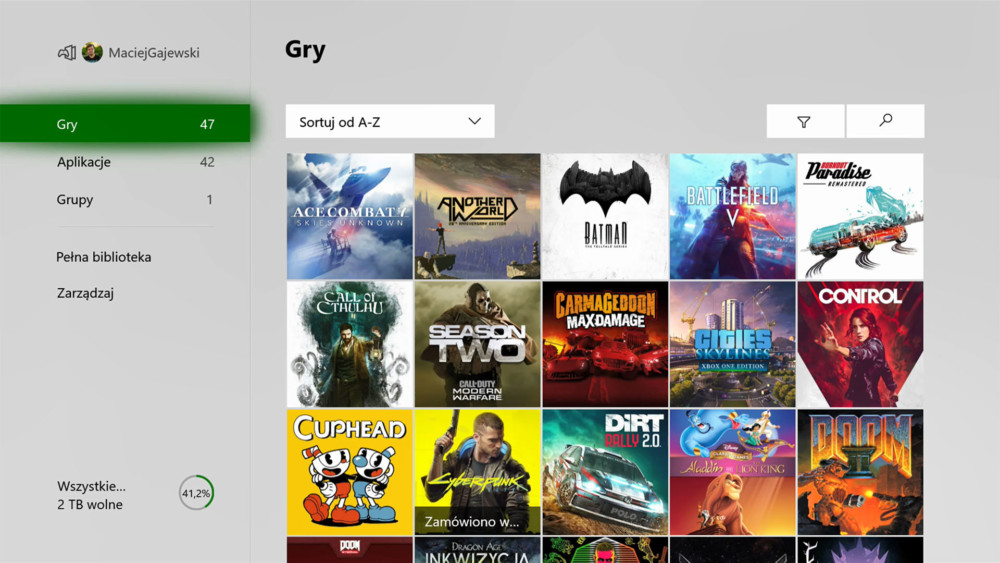Screen dimensions: 1000x563
Task: Open the Dragon Age Inkwizycja tile
Action: click(477, 550)
